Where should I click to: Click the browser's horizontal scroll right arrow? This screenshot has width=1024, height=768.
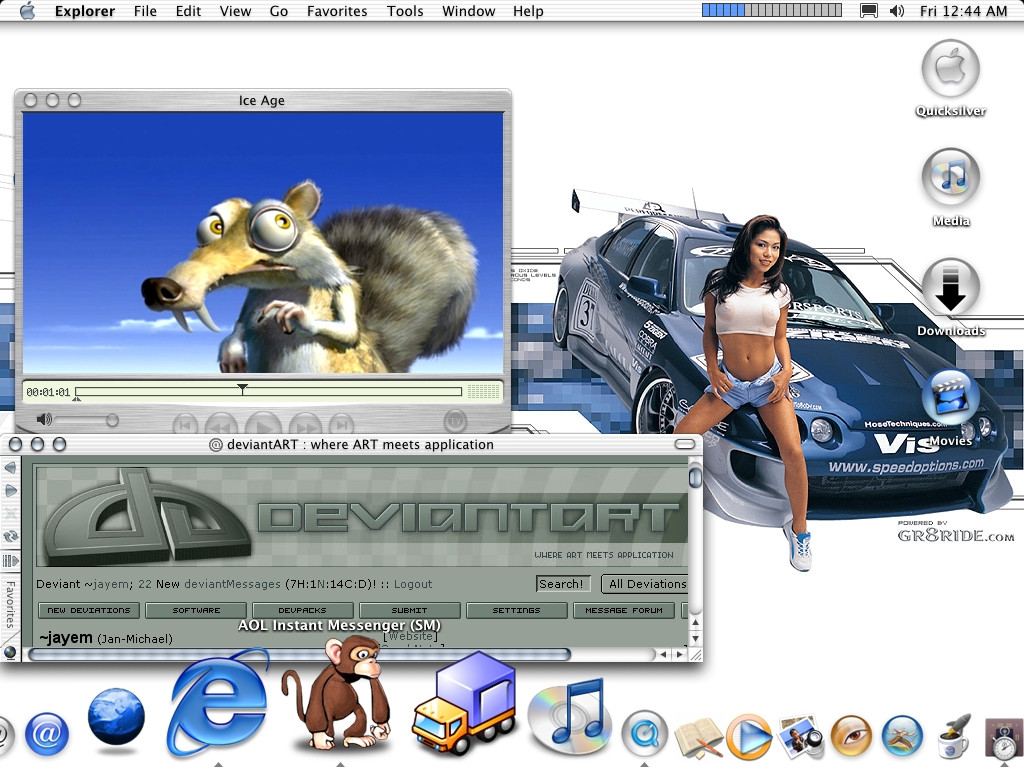680,654
